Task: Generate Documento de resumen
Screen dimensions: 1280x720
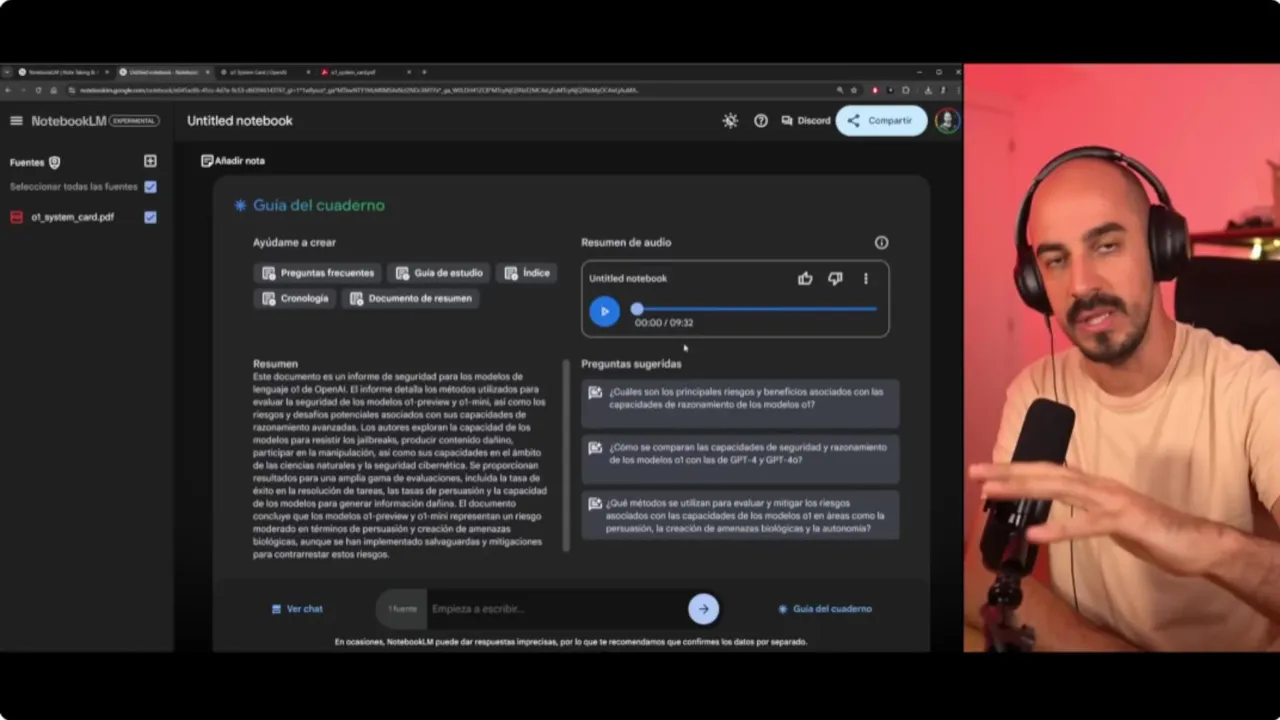Action: pyautogui.click(x=410, y=298)
